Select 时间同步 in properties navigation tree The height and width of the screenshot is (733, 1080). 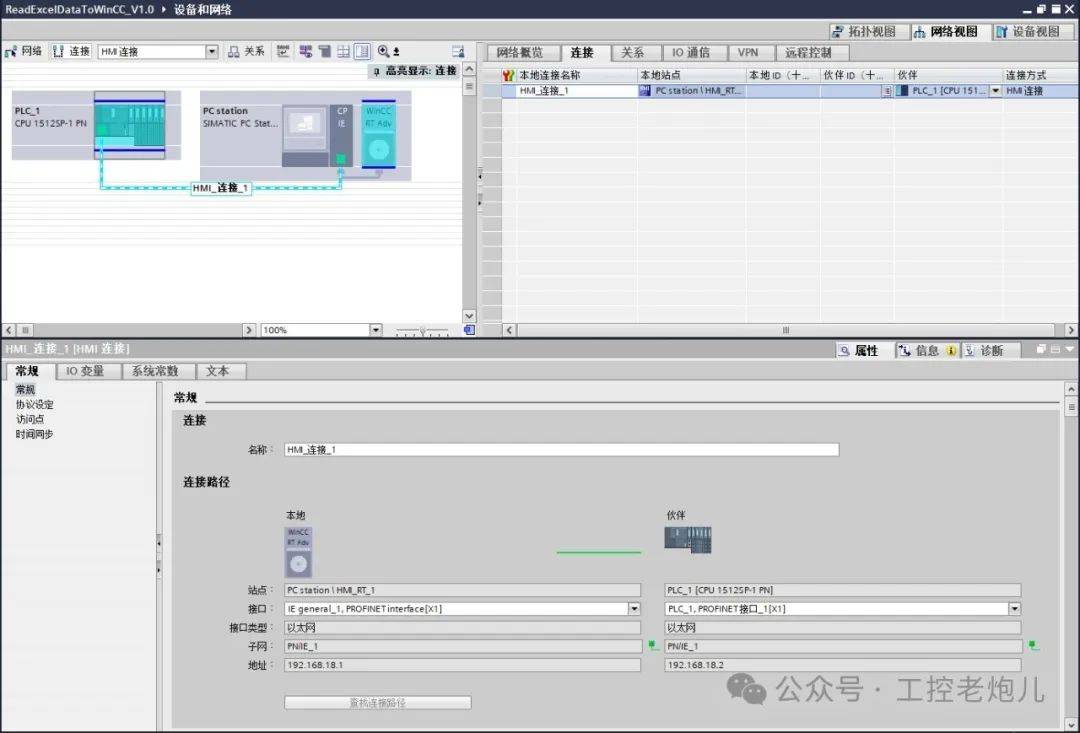point(34,435)
